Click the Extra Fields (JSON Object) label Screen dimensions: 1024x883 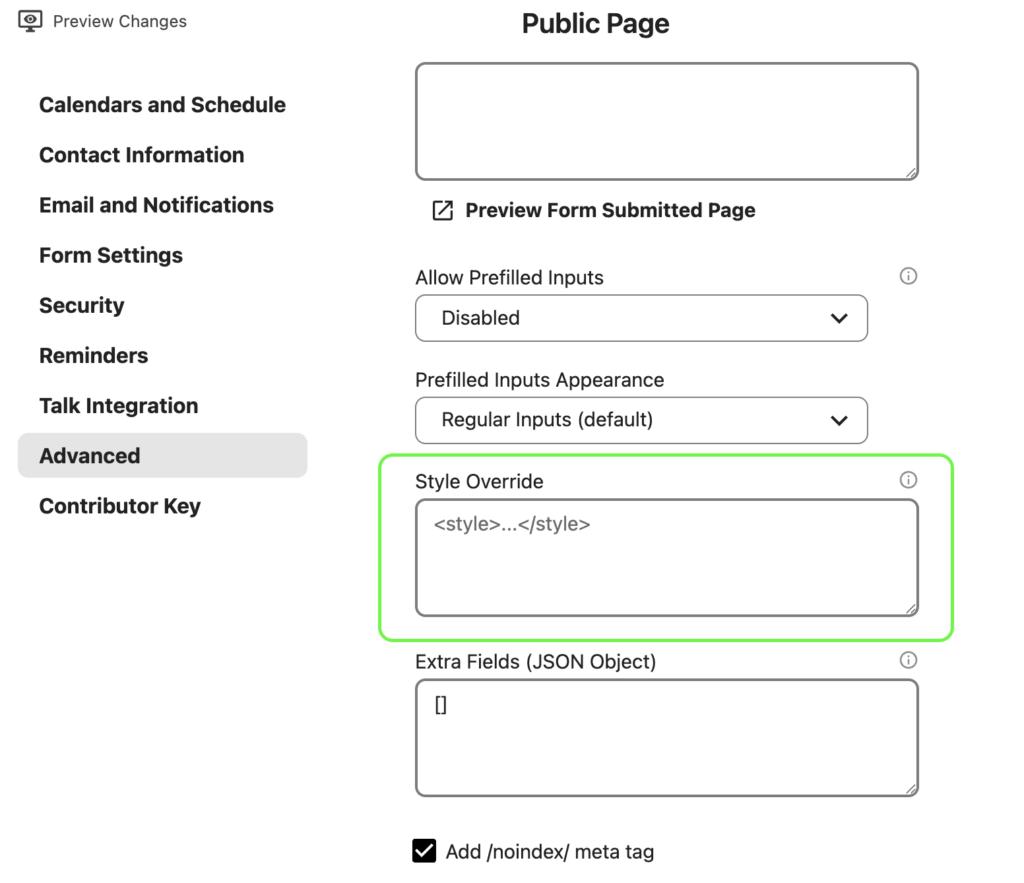536,662
